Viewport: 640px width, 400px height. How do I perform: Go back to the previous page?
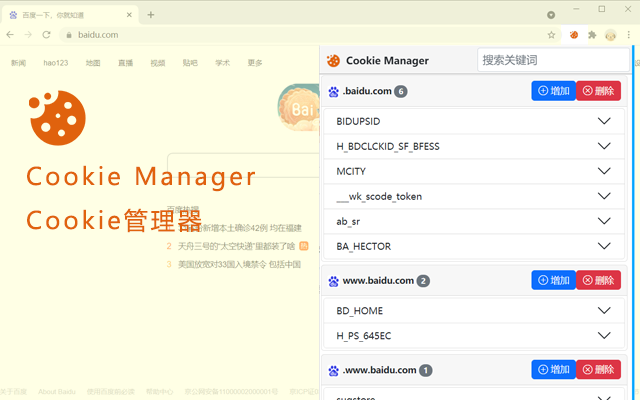[x=10, y=35]
